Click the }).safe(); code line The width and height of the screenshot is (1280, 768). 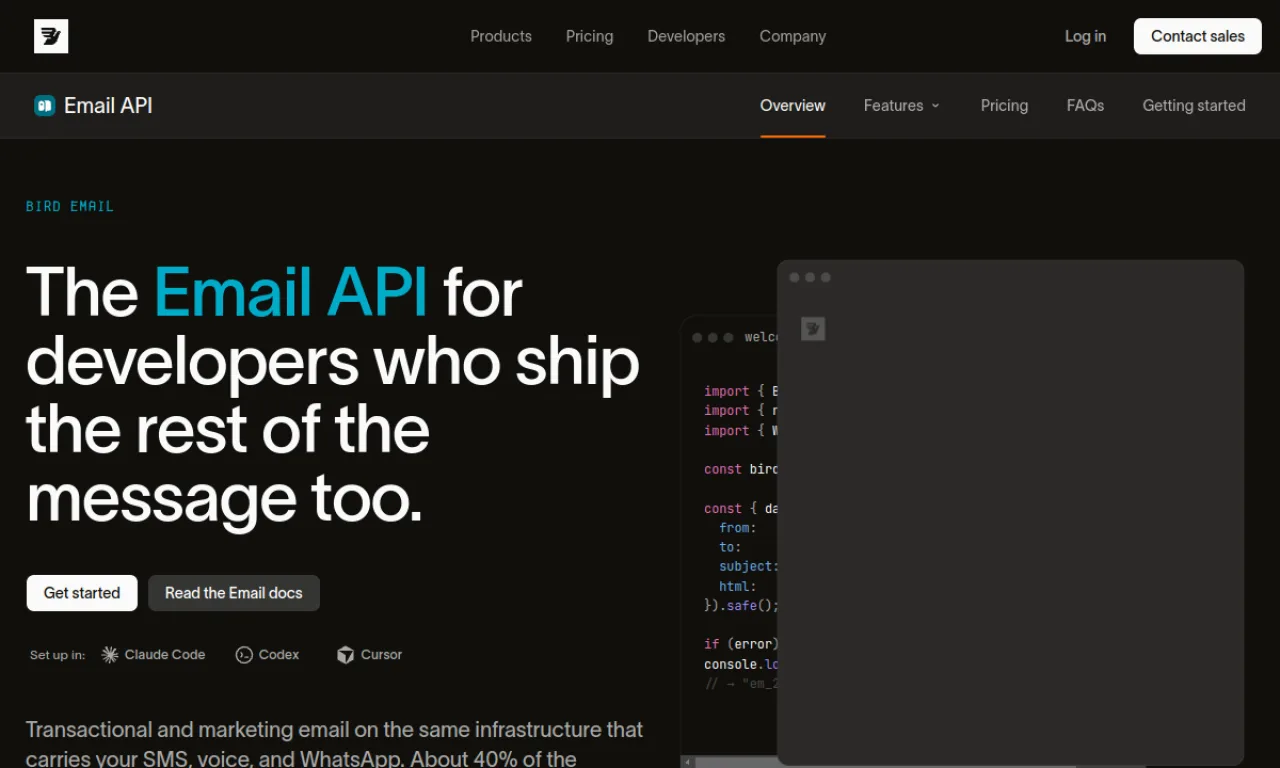tap(741, 606)
